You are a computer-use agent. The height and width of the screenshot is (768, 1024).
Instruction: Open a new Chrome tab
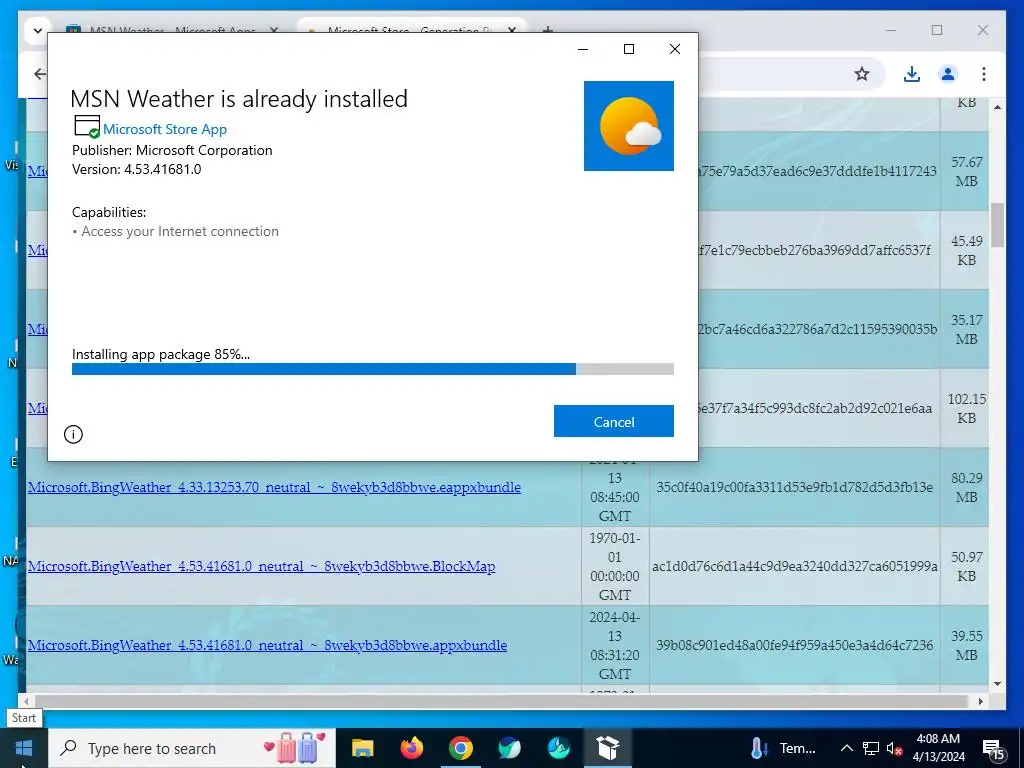[x=548, y=30]
